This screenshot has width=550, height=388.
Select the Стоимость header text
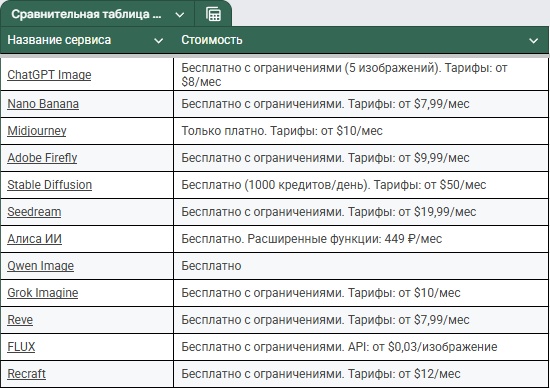click(212, 40)
